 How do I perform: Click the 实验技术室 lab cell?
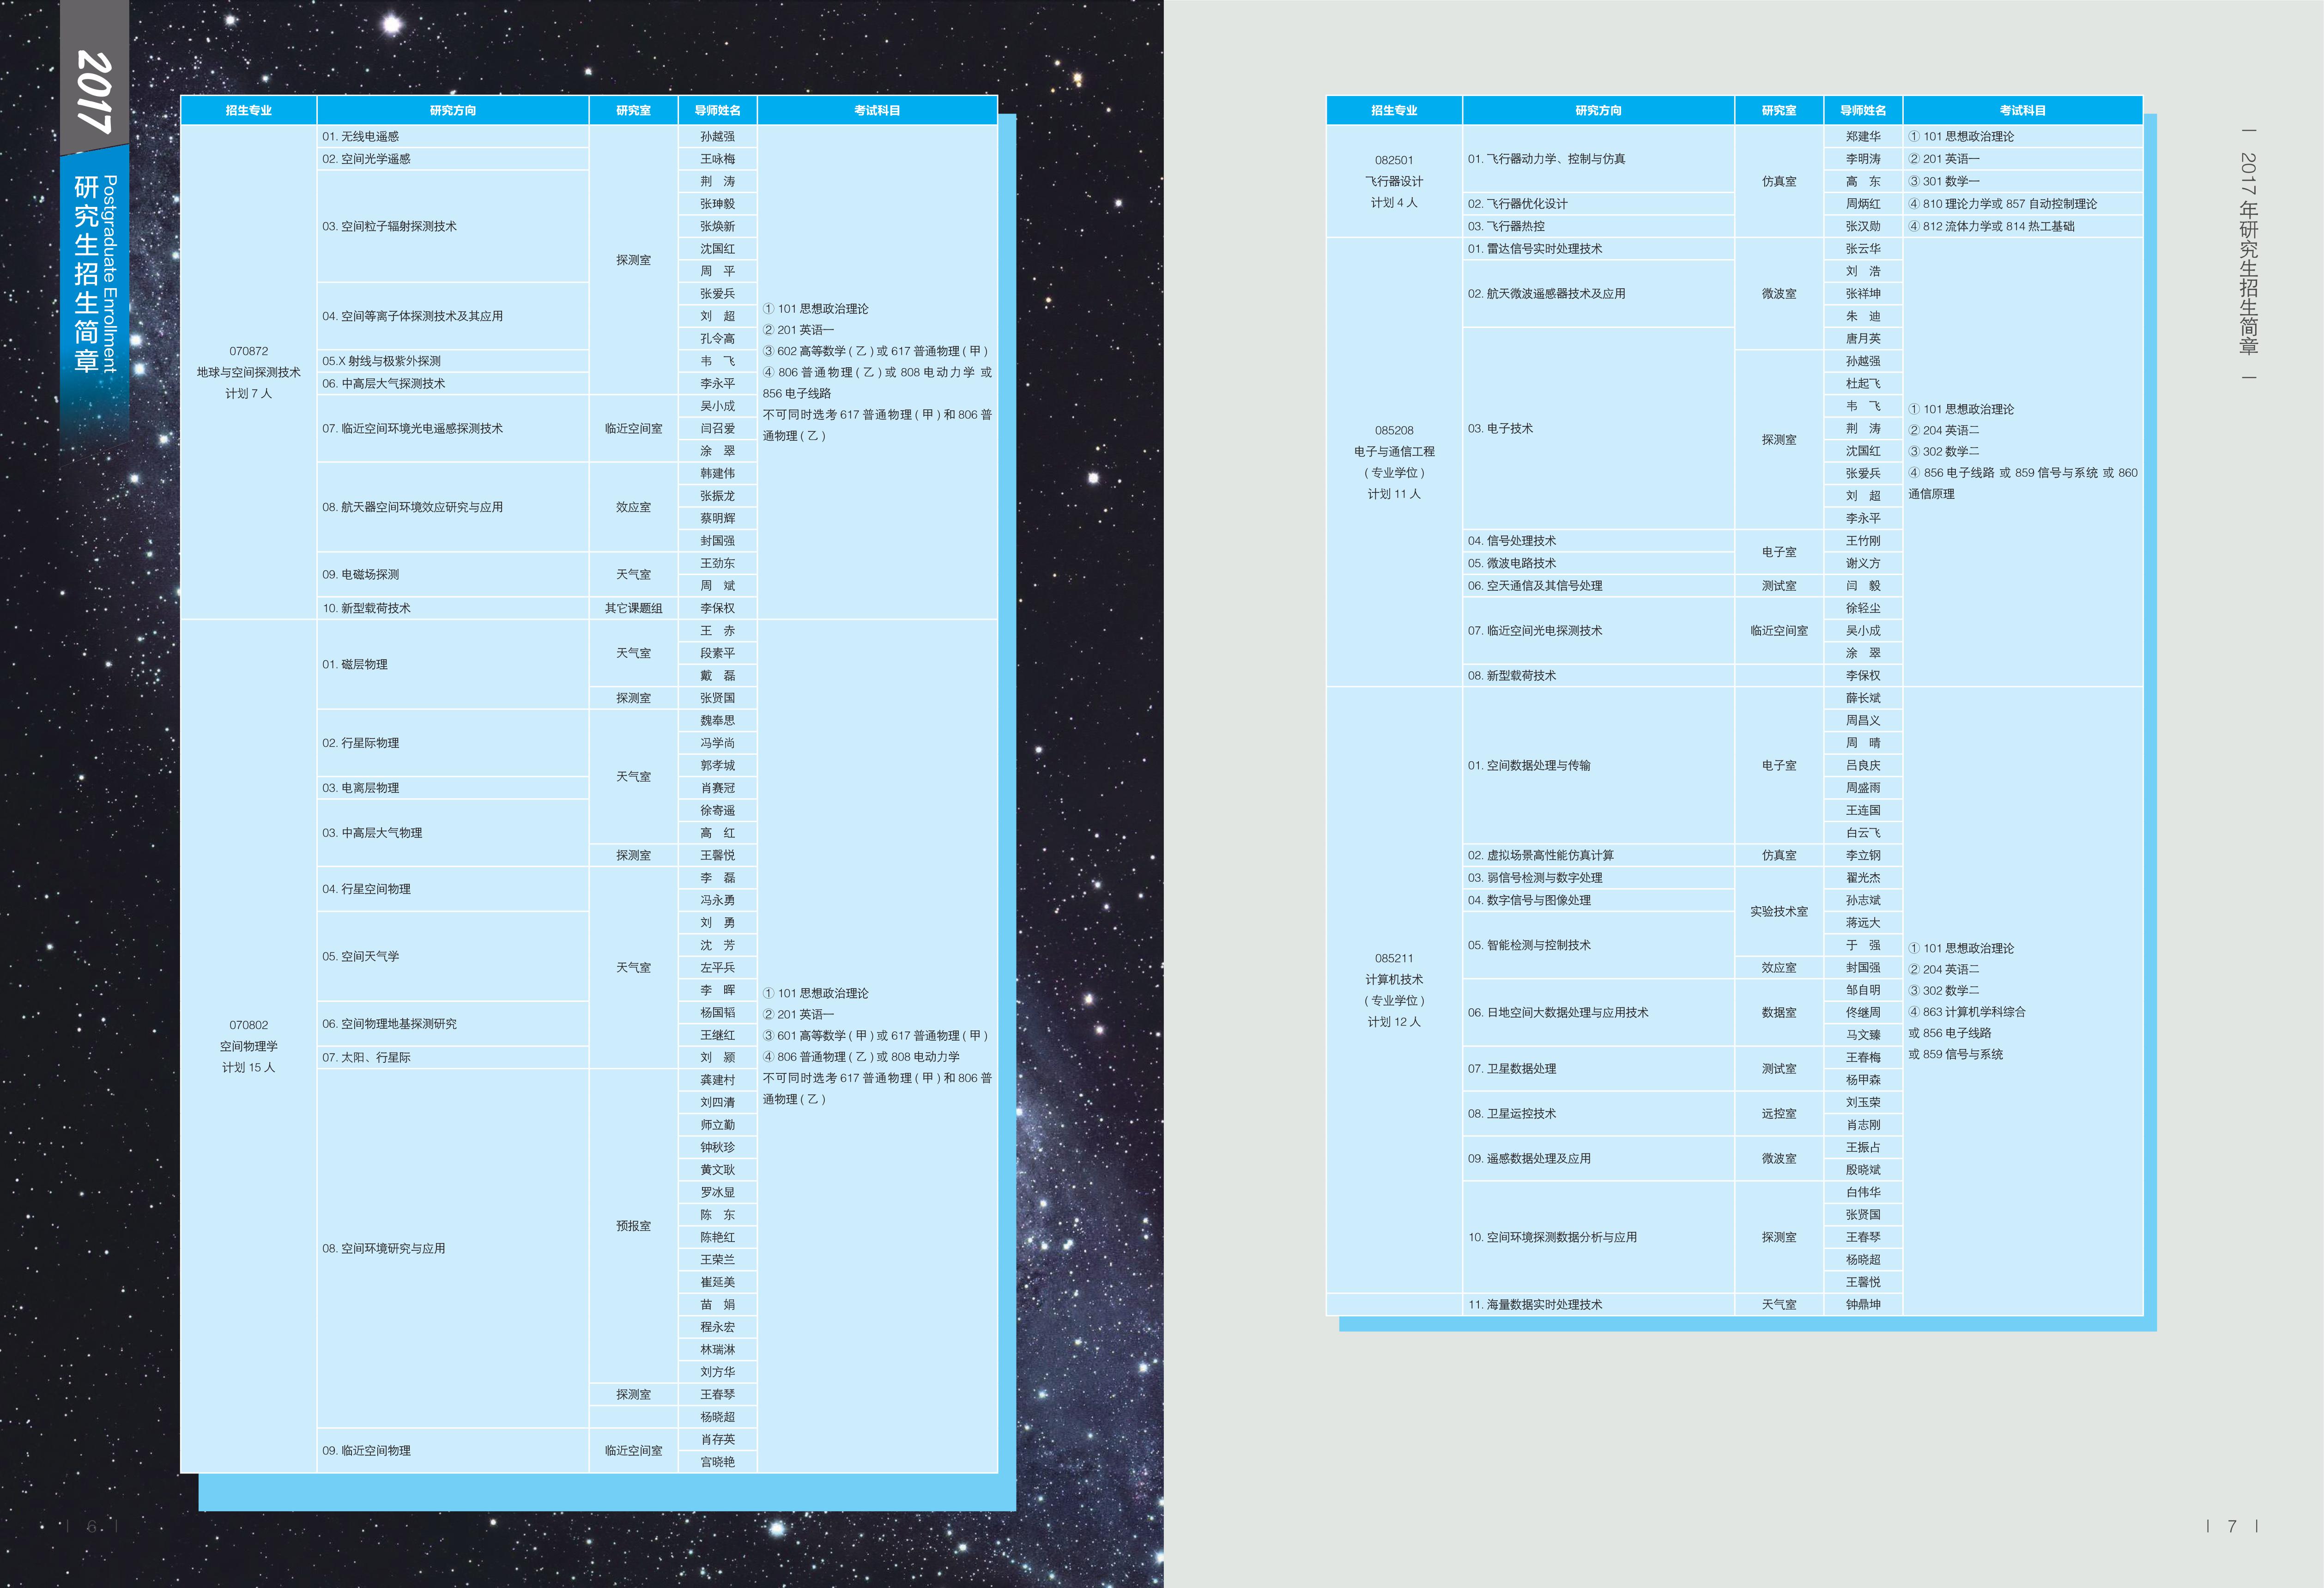1778,911
